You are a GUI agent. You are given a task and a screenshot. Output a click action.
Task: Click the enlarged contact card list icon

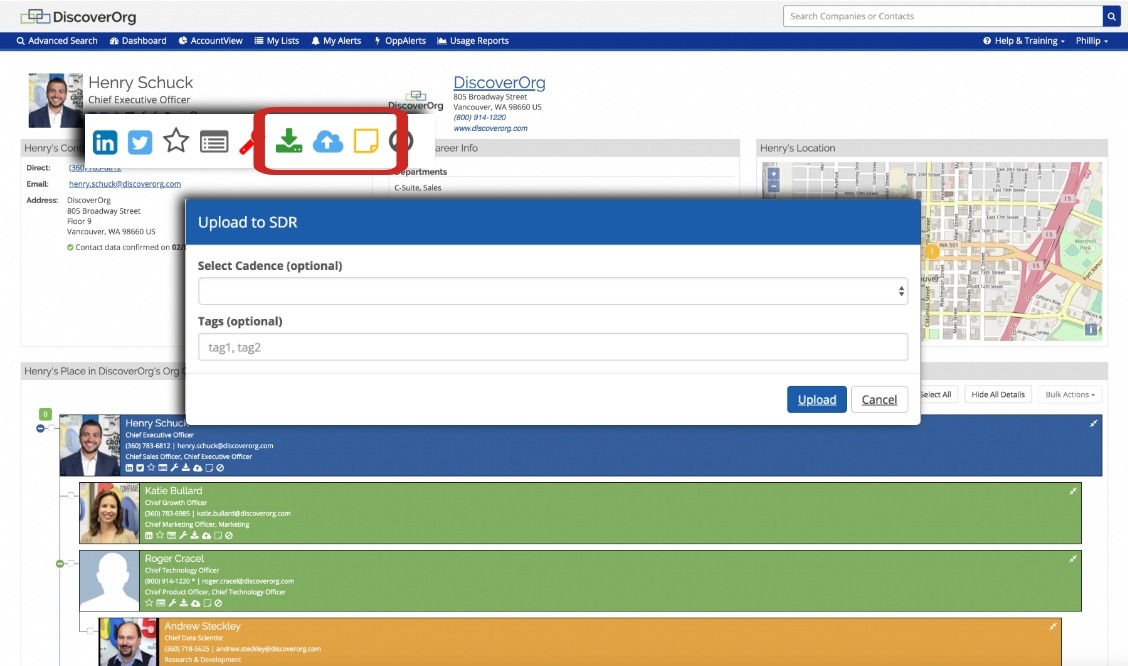click(x=214, y=142)
